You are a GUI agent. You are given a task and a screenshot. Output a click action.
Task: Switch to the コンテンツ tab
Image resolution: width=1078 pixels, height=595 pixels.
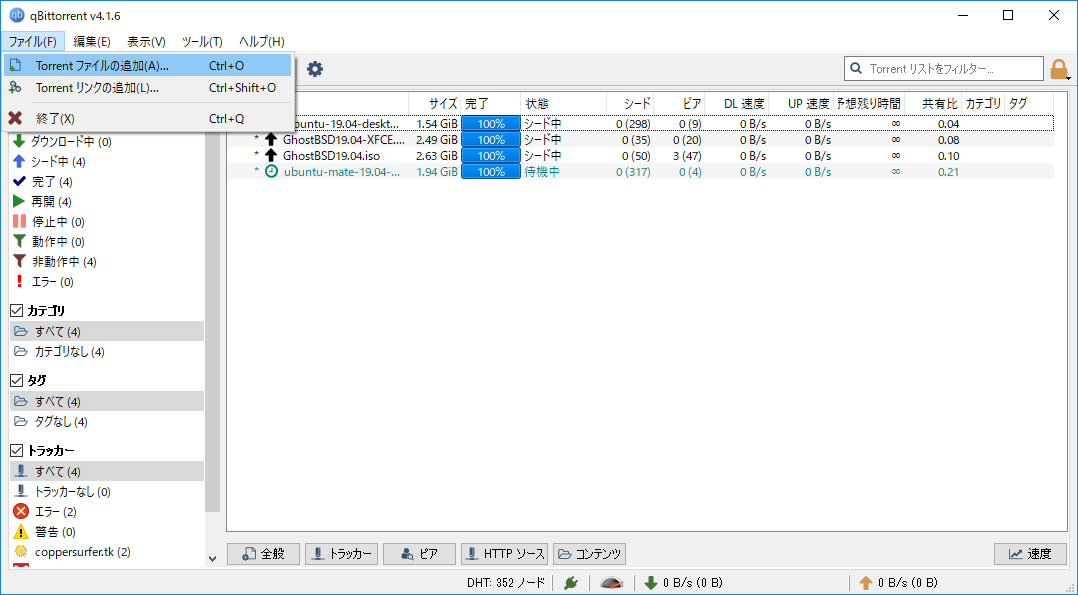(589, 554)
